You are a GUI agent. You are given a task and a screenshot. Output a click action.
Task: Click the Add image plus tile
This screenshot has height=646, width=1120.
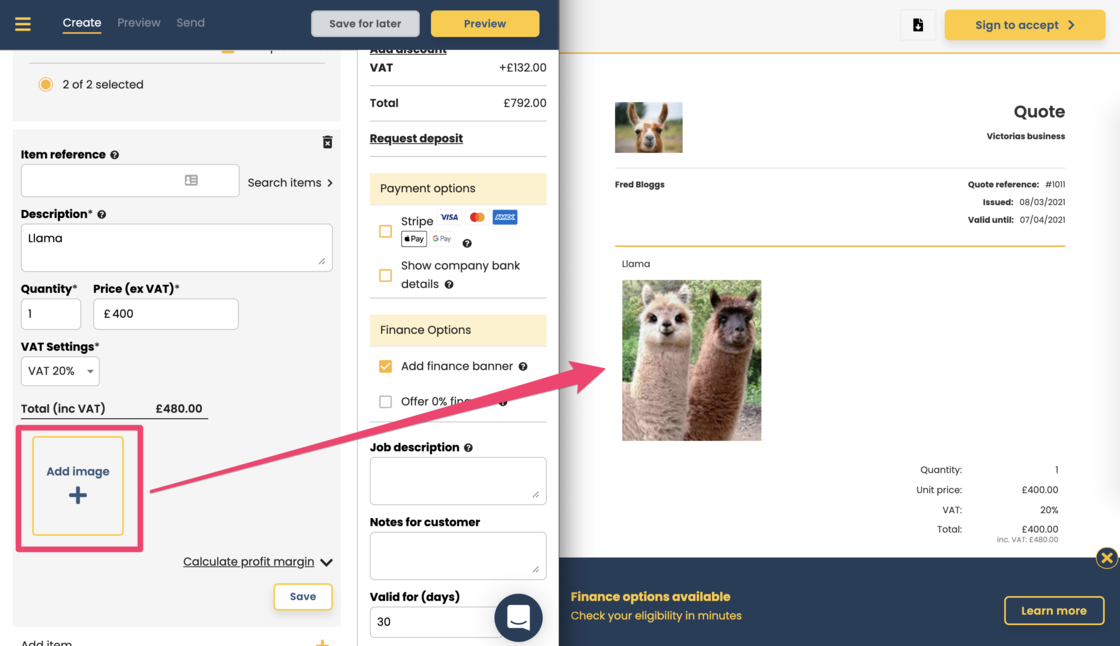click(x=78, y=485)
